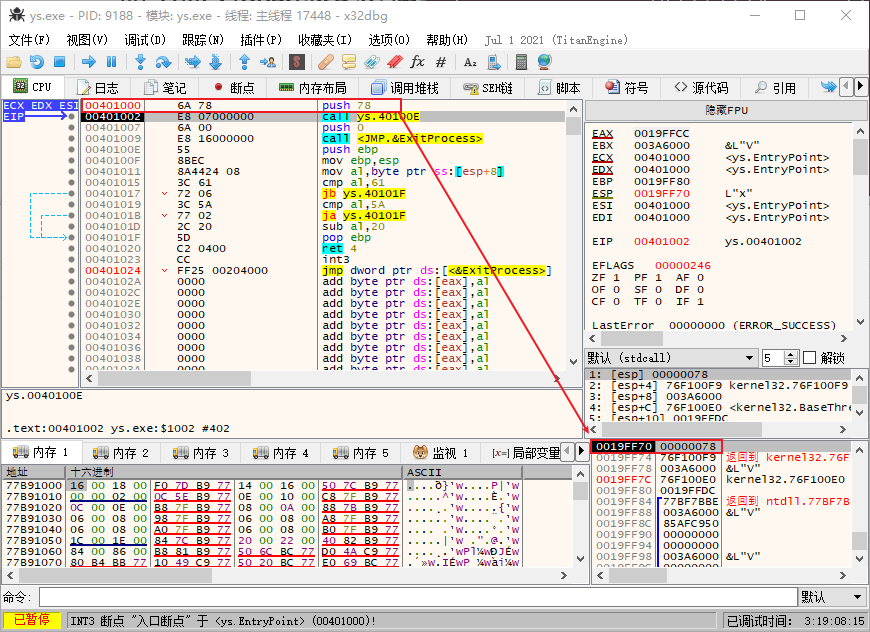
Task: Run the program with the arrow icon
Action: point(88,62)
